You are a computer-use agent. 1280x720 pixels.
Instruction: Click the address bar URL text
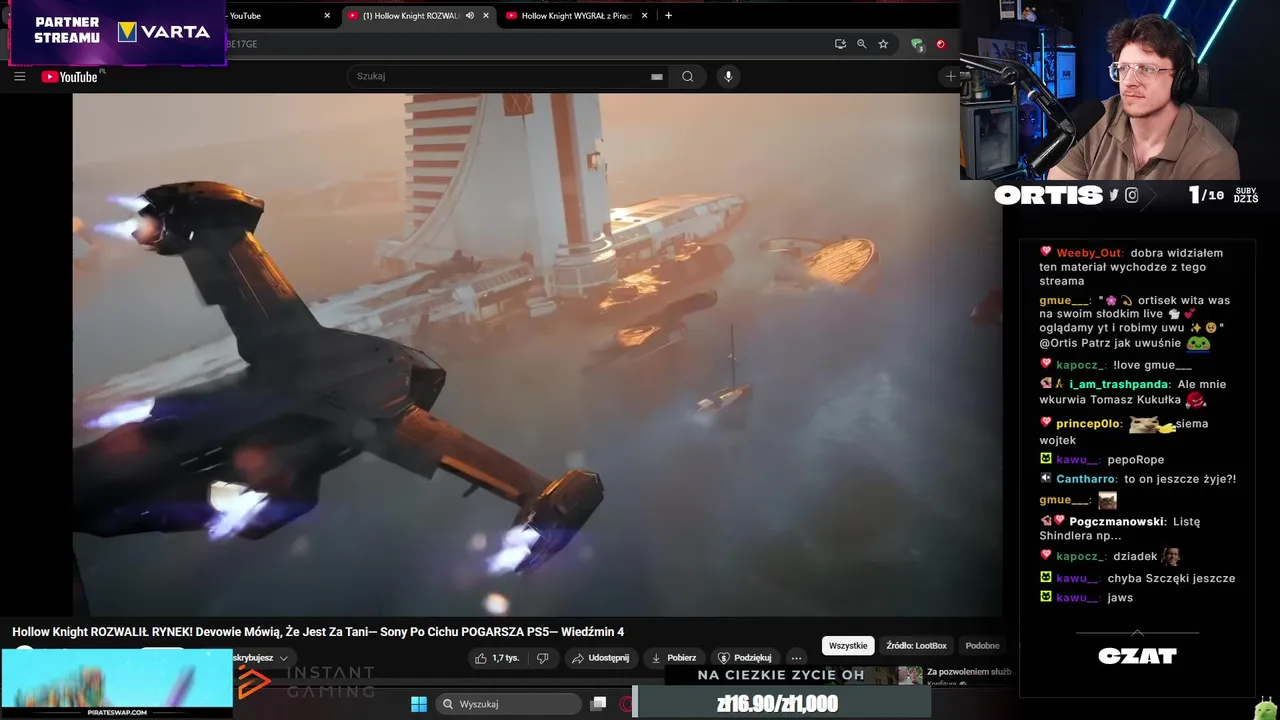click(x=242, y=44)
